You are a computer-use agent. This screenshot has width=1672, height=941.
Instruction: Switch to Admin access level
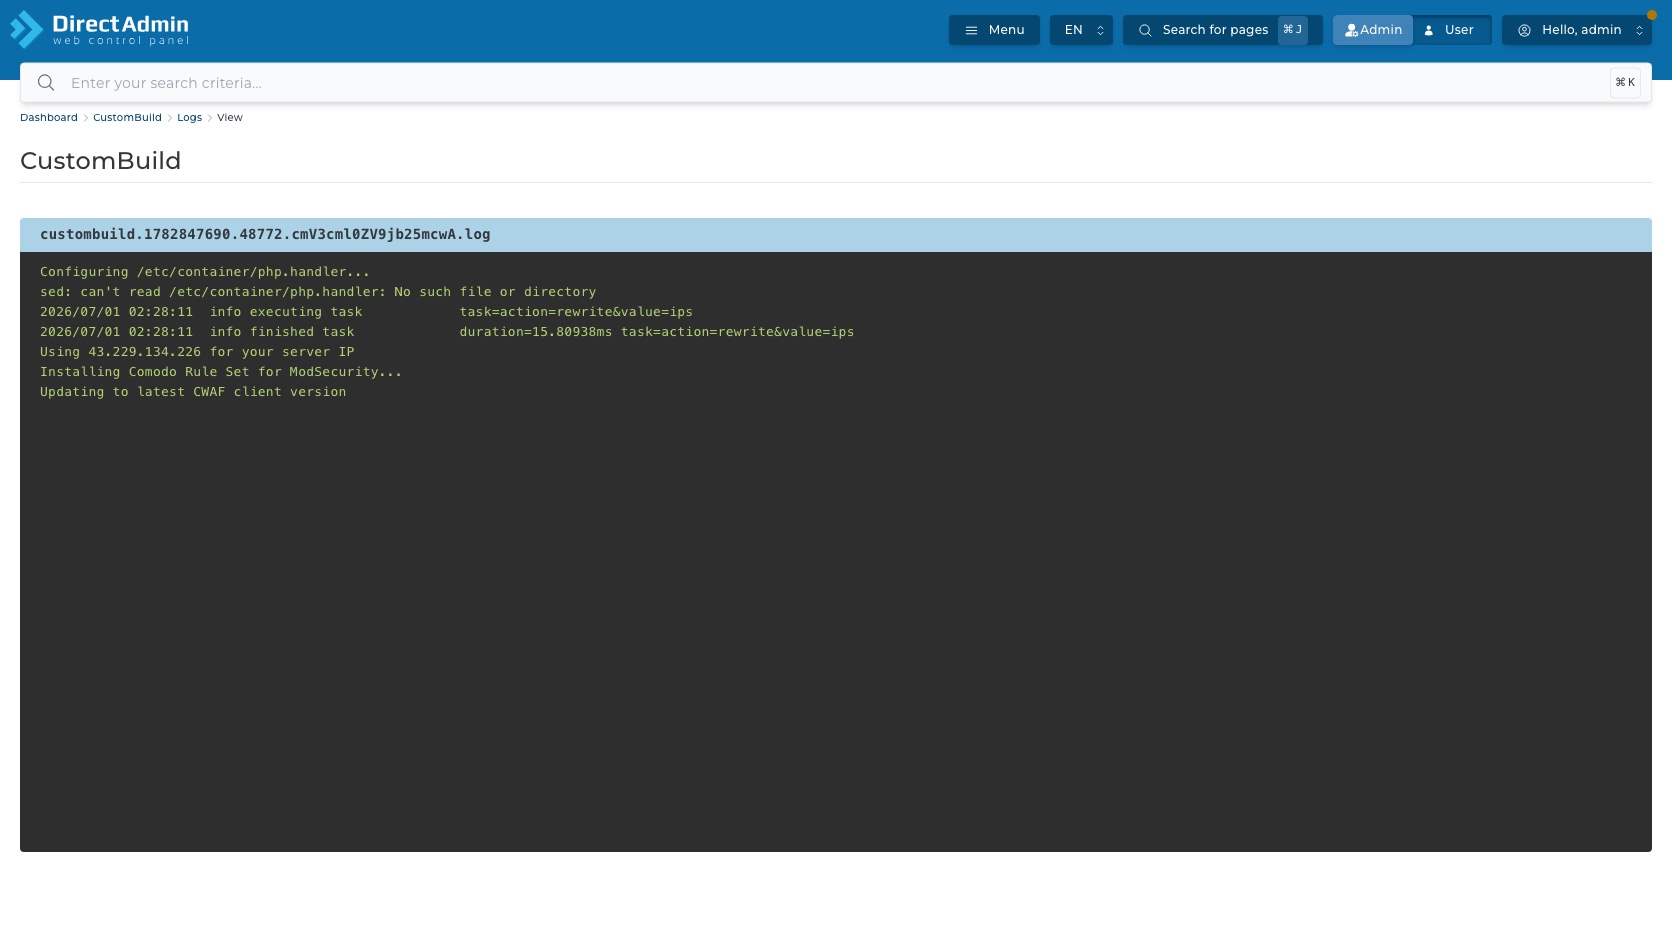[x=1373, y=30]
